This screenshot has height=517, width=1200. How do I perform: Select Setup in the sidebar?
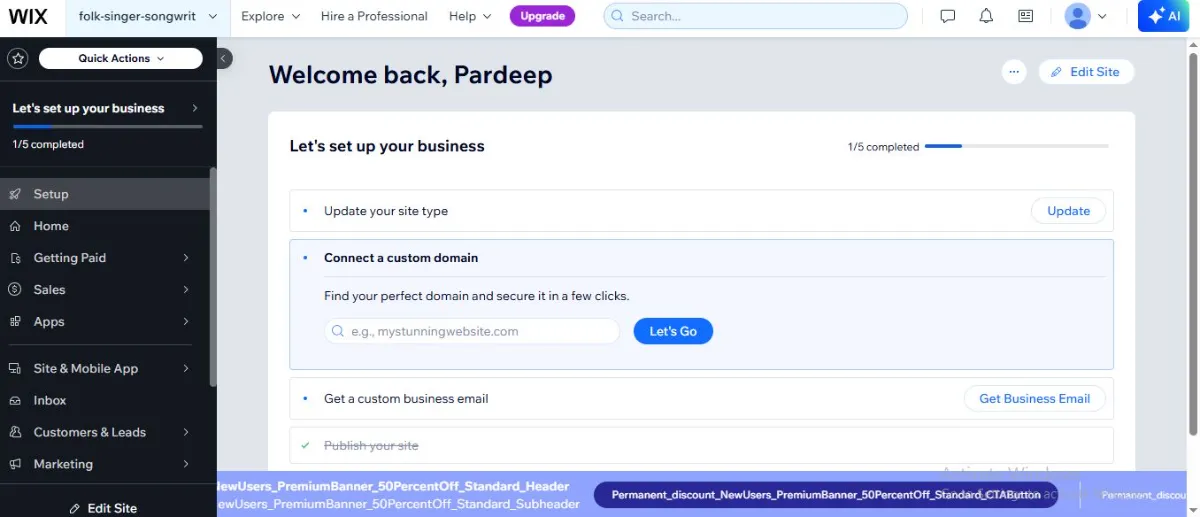[x=105, y=194]
